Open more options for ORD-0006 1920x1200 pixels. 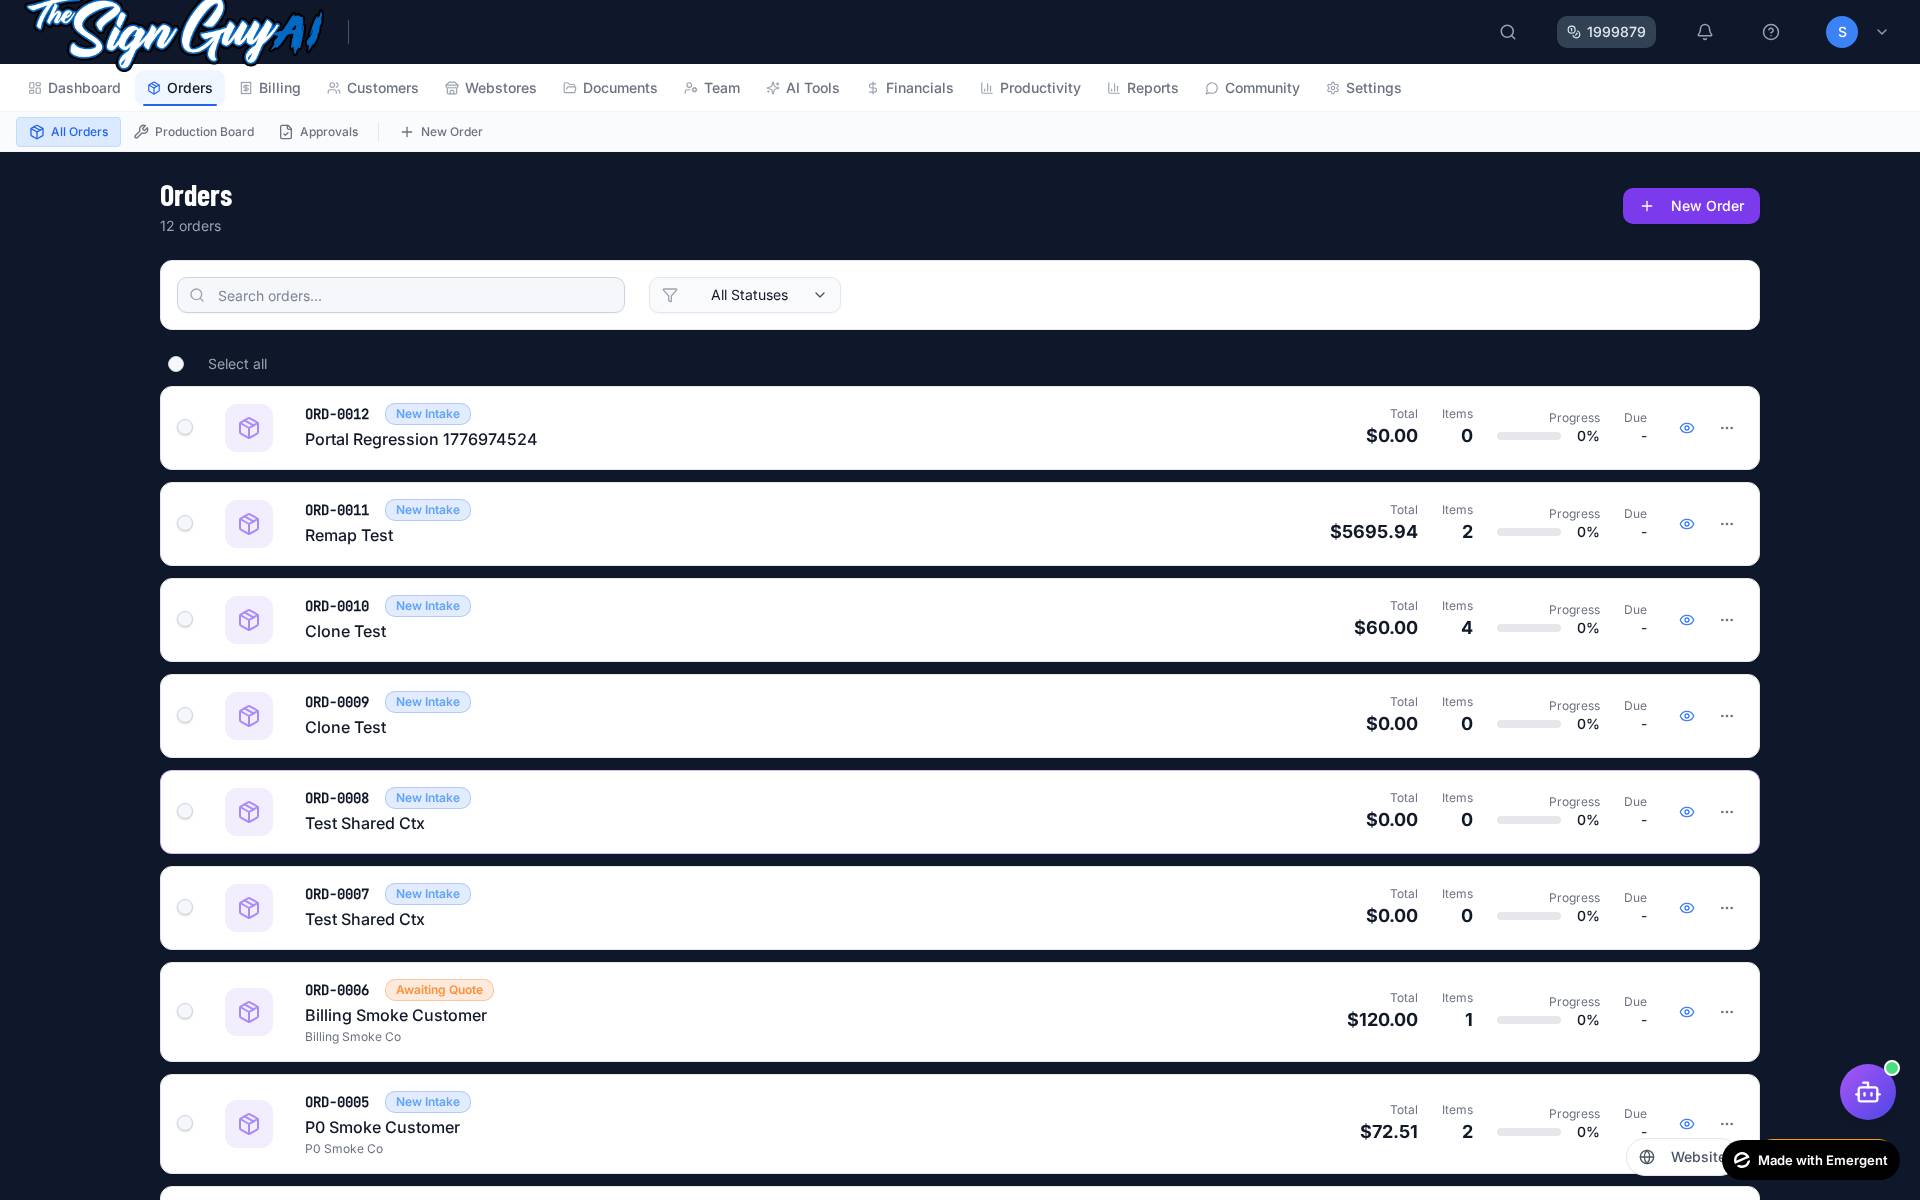(1727, 1012)
